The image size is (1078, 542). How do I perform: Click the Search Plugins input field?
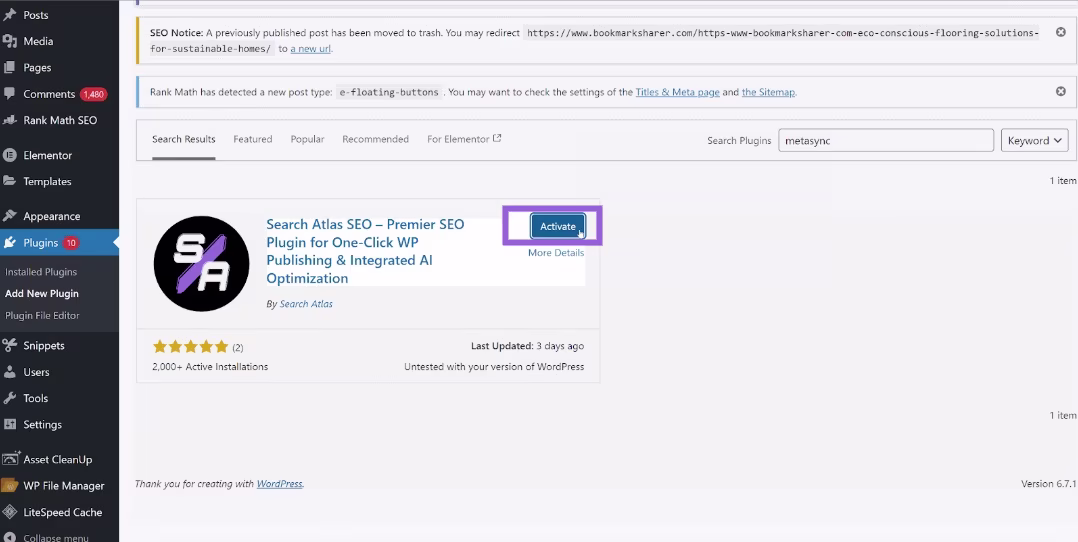click(x=885, y=141)
